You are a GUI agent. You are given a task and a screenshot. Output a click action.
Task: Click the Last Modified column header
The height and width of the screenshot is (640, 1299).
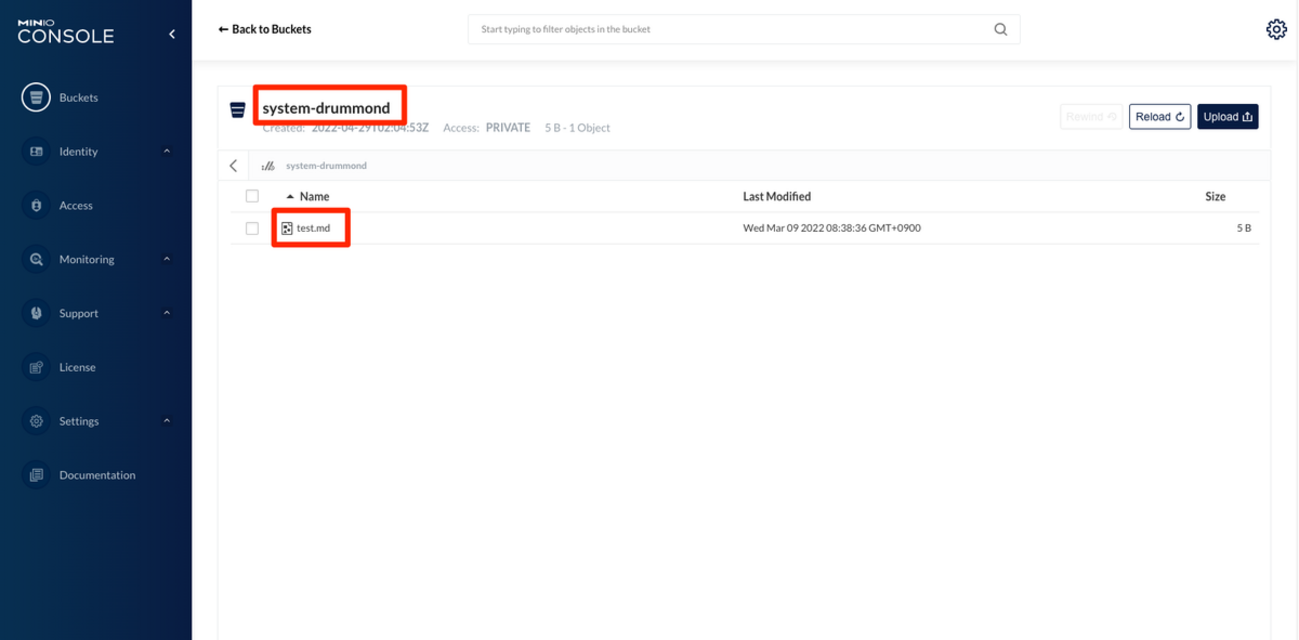tap(777, 197)
